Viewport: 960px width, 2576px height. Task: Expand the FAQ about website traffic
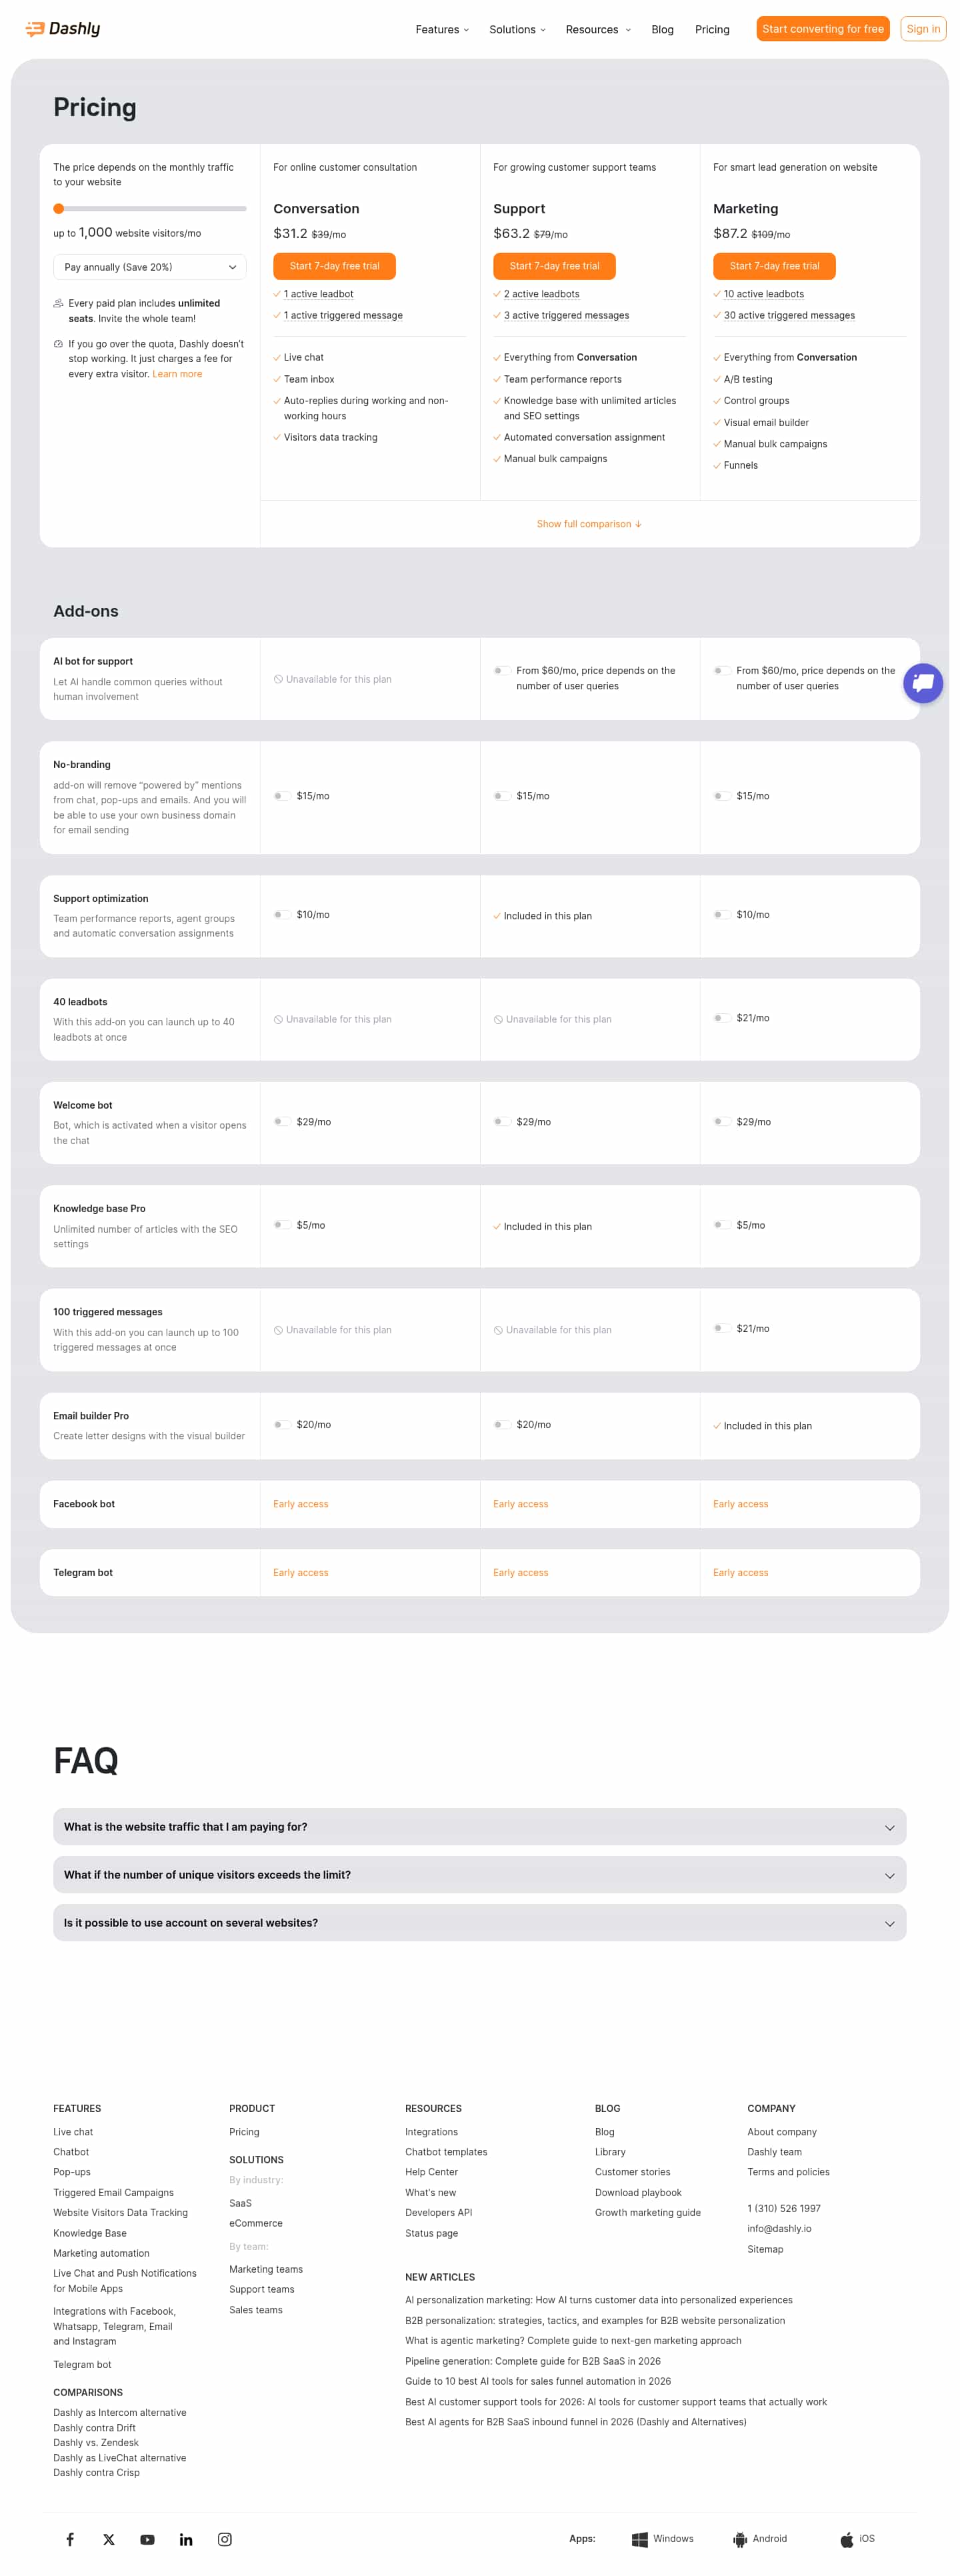point(479,1826)
